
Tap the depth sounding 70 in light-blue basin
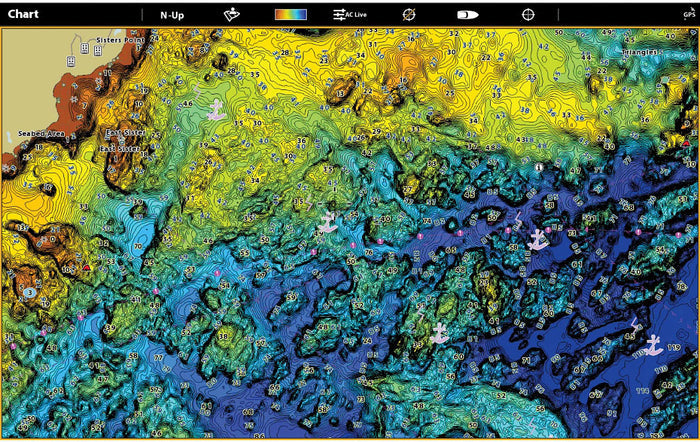(138, 246)
